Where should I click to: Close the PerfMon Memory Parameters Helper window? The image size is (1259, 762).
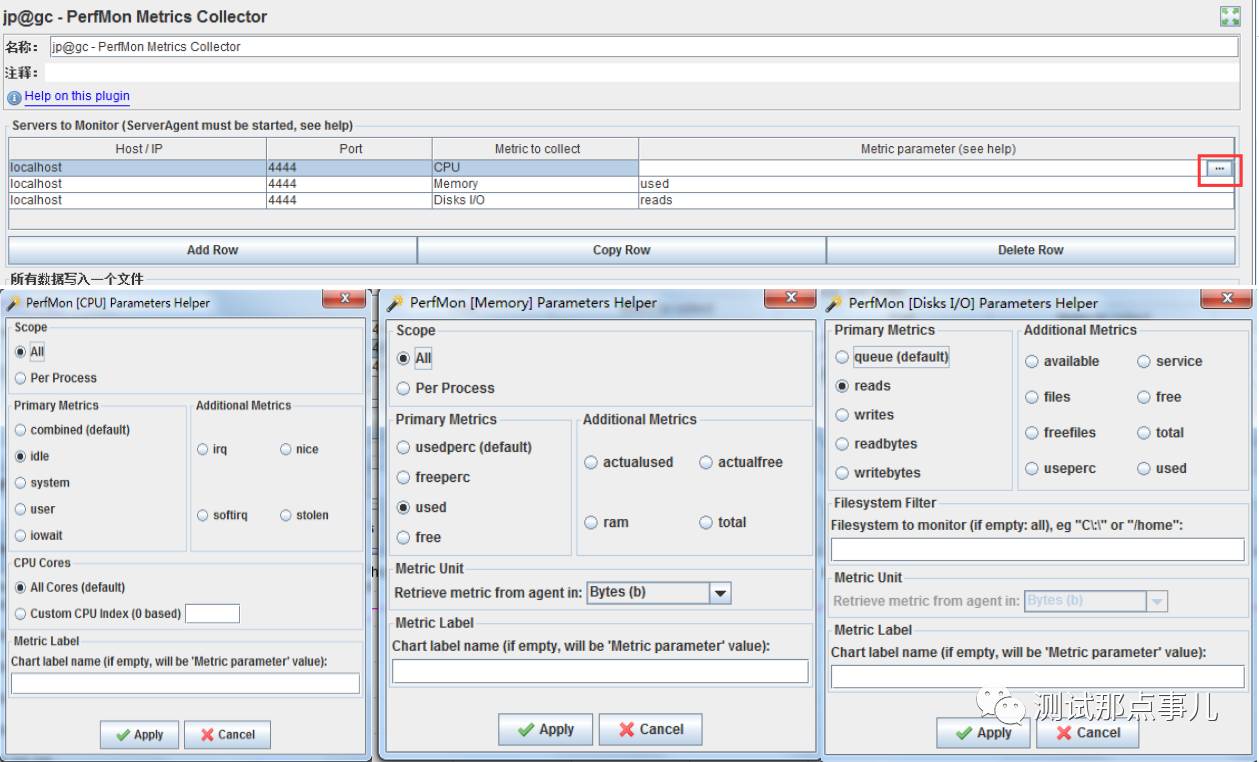791,298
